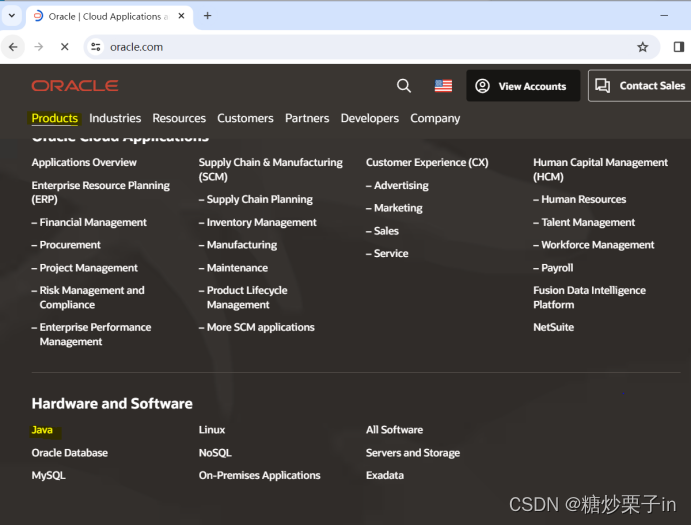Image resolution: width=692 pixels, height=525 pixels.
Task: Open Applications Overview link
Action: coord(84,162)
